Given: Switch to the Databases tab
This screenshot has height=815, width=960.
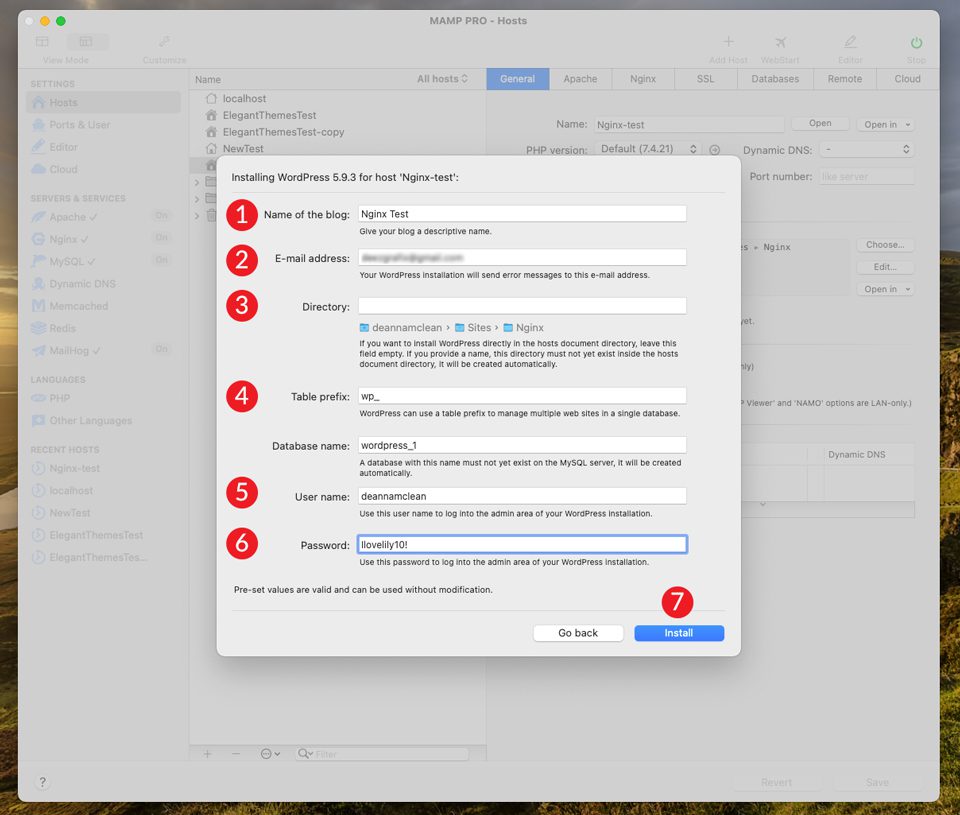Looking at the screenshot, I should point(774,79).
